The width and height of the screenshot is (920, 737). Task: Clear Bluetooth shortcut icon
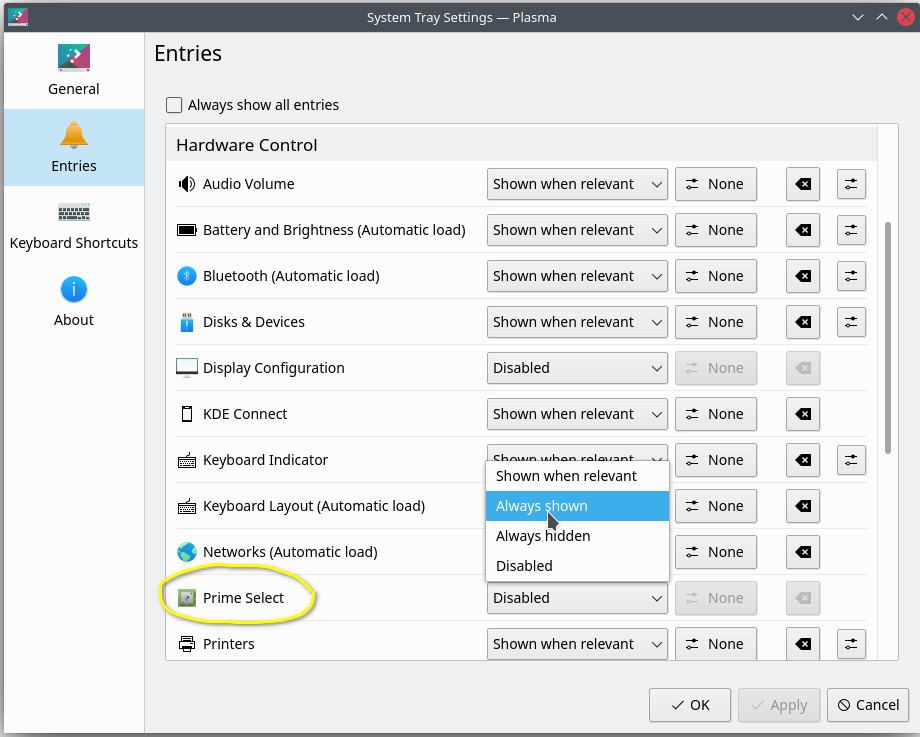[803, 276]
